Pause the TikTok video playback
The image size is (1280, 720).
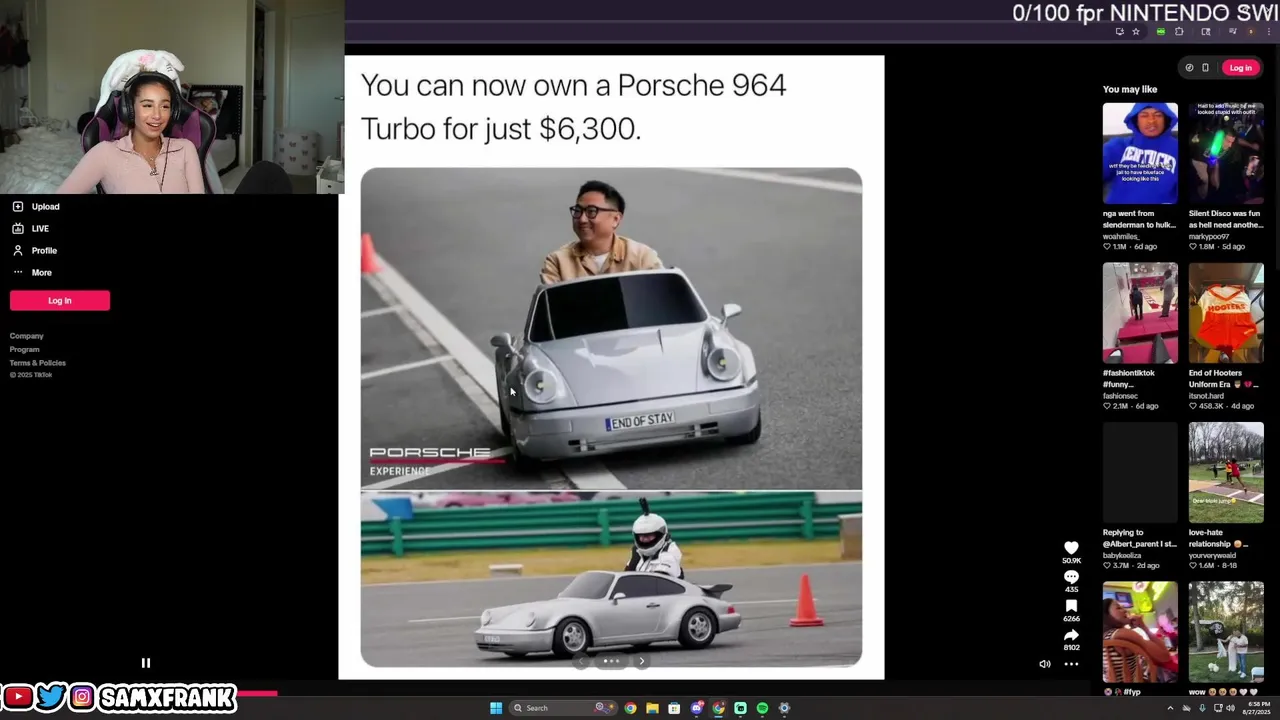[x=145, y=663]
